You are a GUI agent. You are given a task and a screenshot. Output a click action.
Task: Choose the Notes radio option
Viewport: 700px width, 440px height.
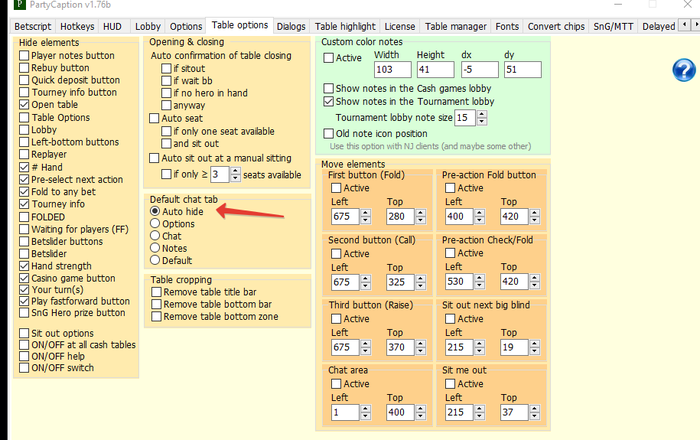[x=155, y=248]
